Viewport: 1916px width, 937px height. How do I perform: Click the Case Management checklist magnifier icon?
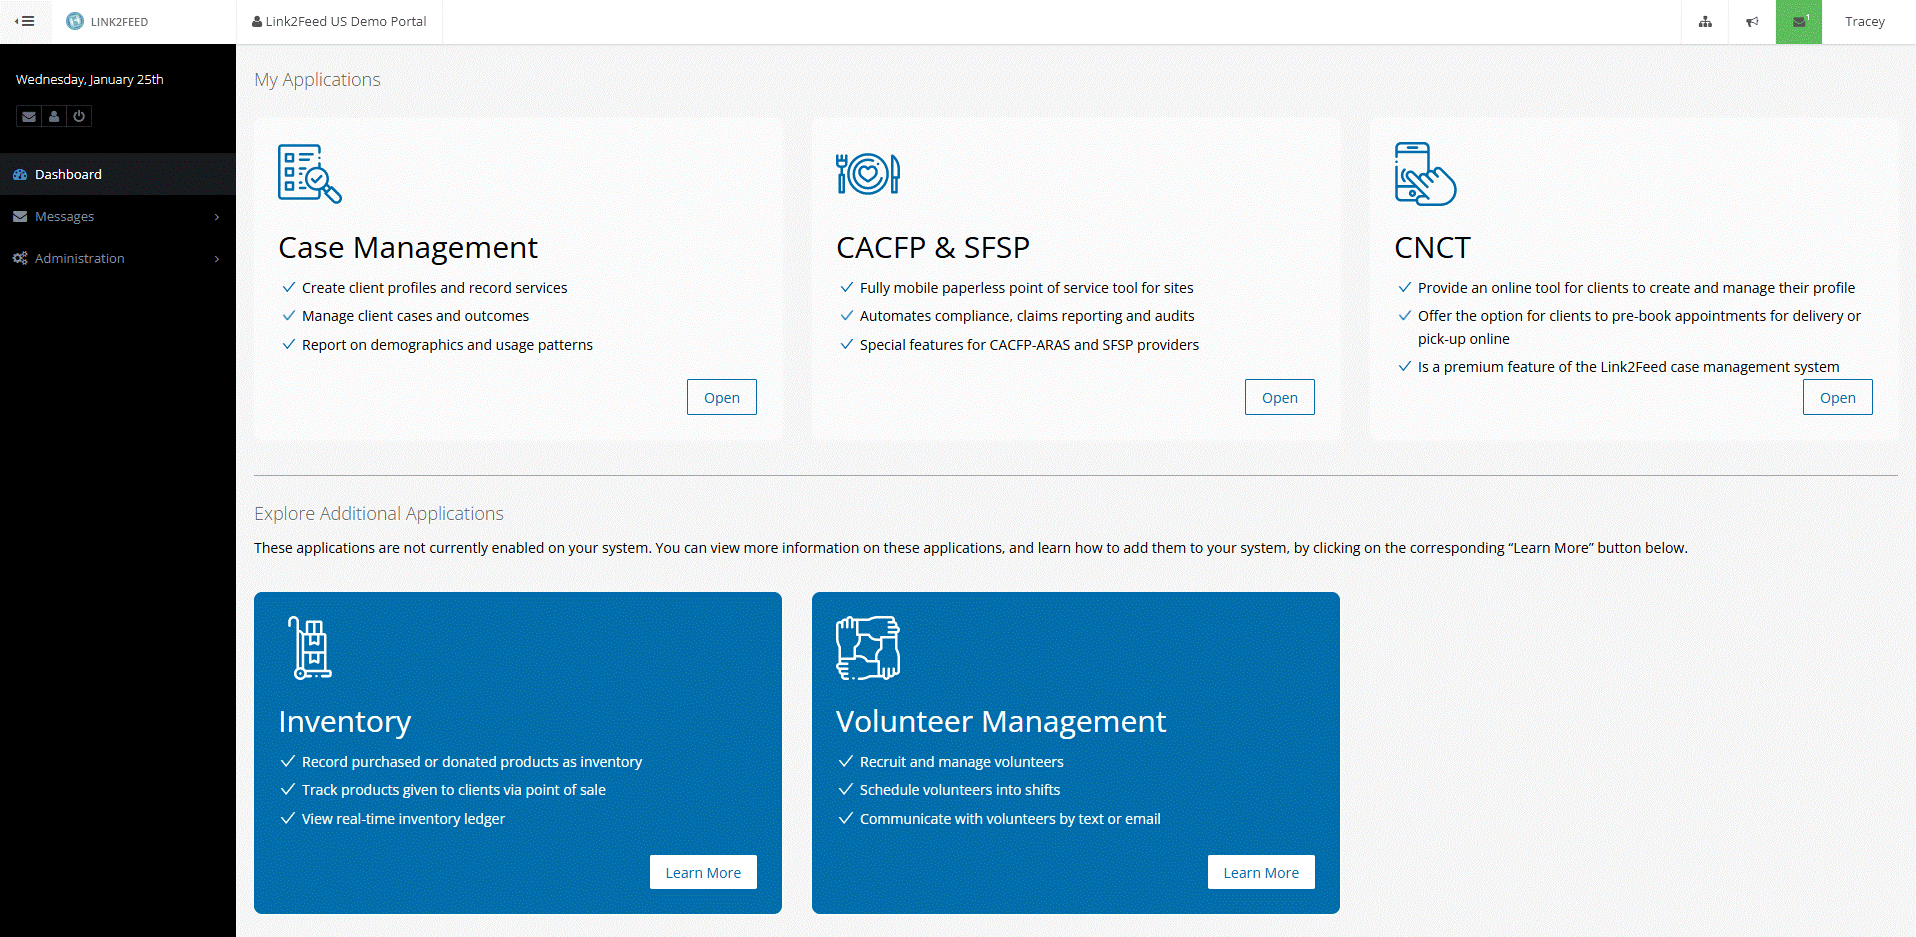pyautogui.click(x=309, y=173)
